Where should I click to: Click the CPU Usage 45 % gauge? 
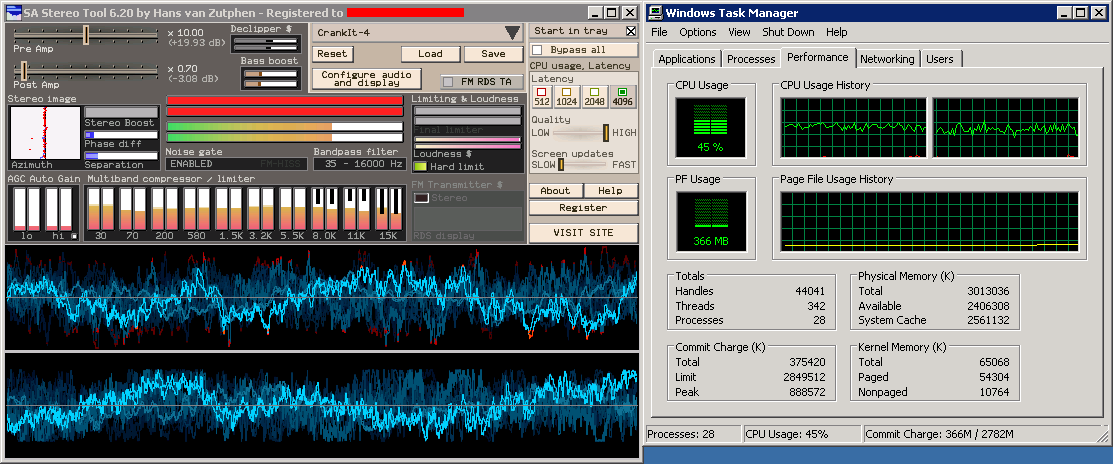tap(711, 128)
